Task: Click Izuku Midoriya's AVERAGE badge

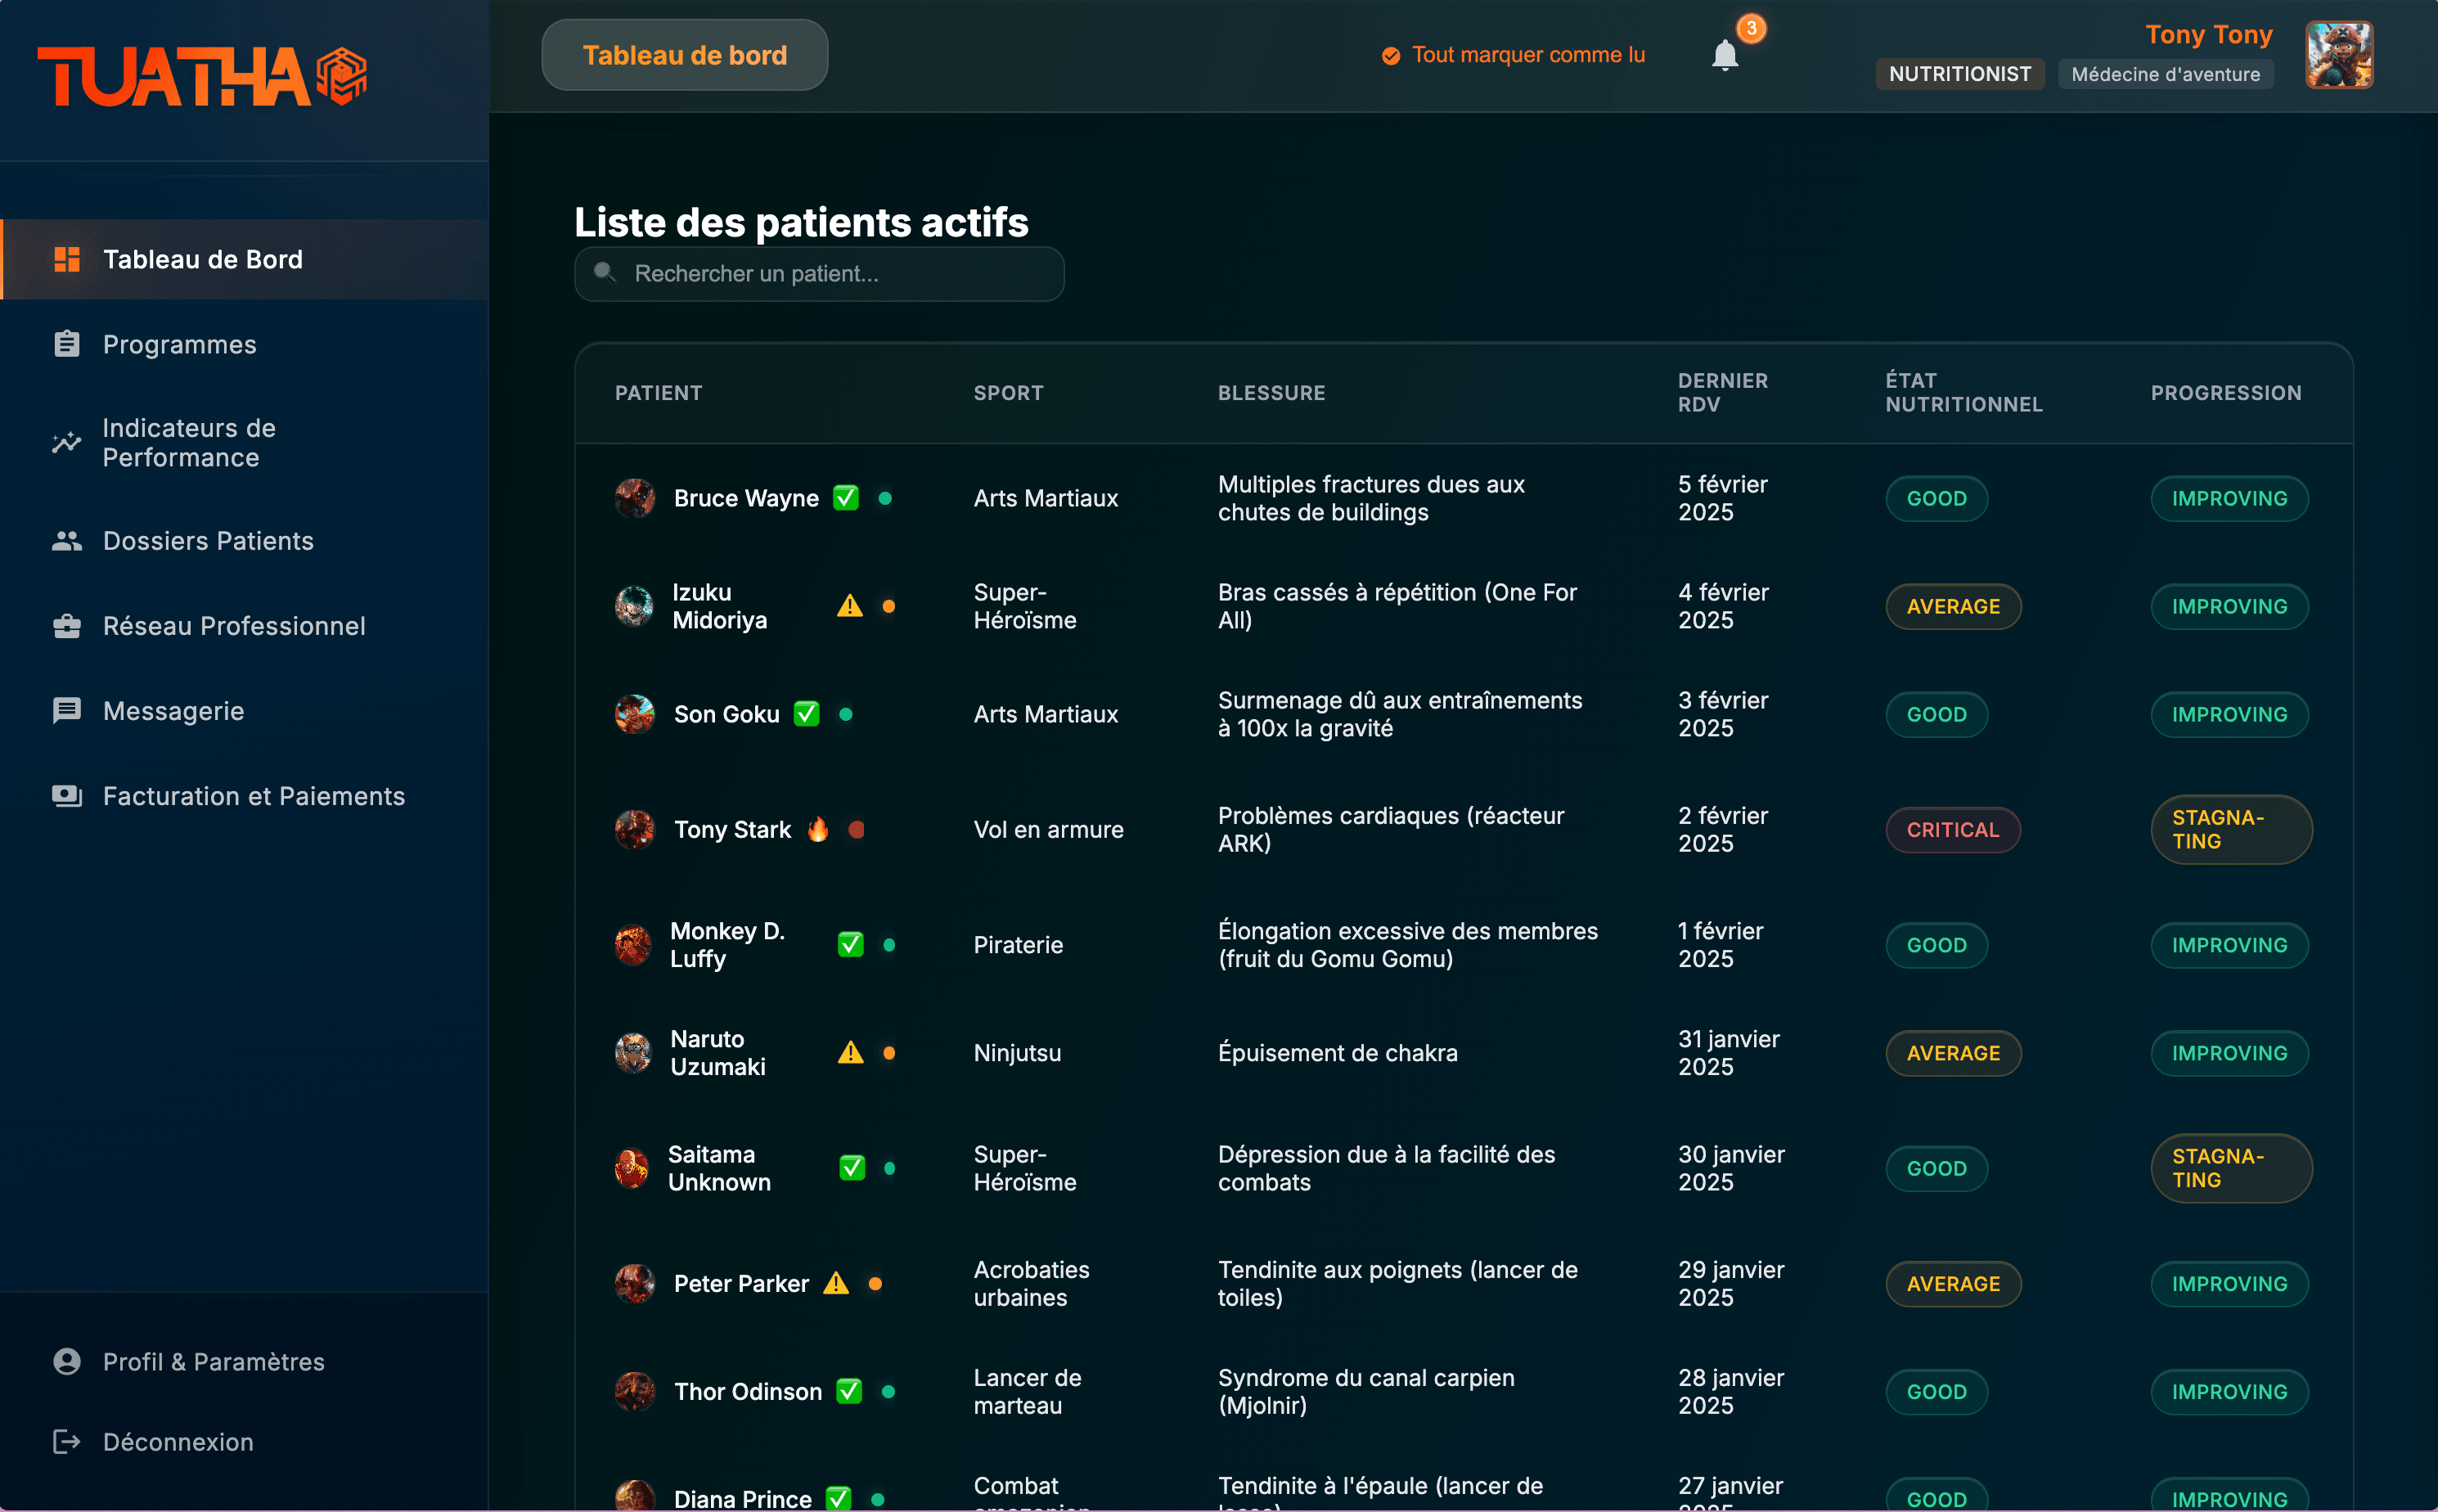Action: tap(1953, 606)
